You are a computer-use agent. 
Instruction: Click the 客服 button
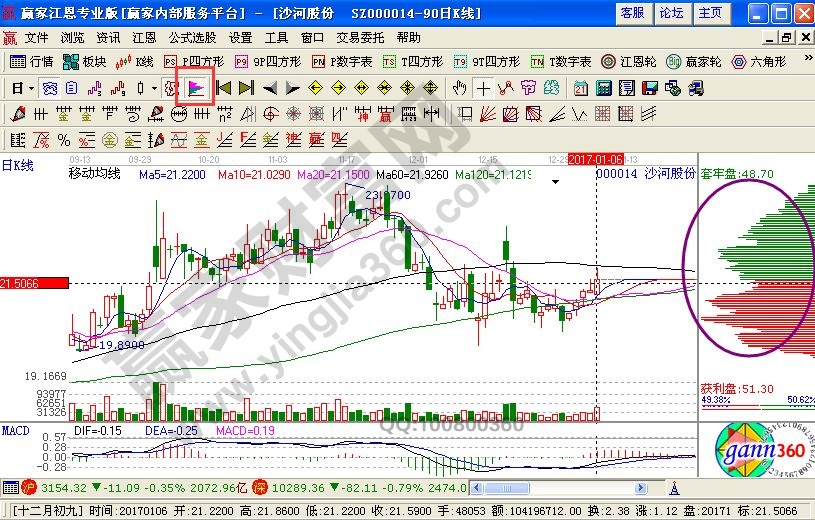(633, 13)
